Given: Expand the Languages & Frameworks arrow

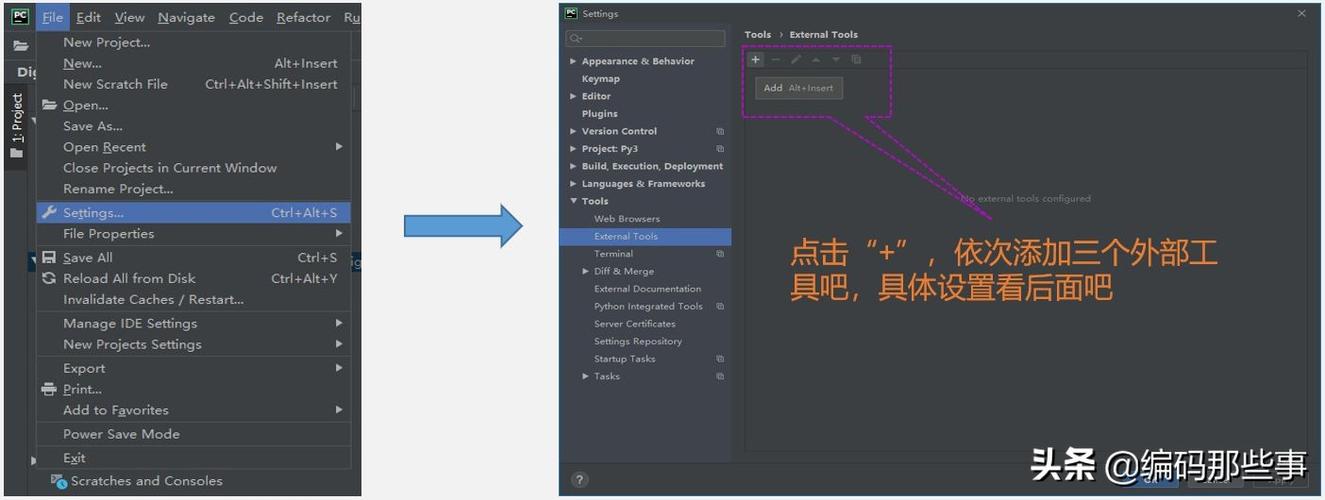Looking at the screenshot, I should 573,184.
